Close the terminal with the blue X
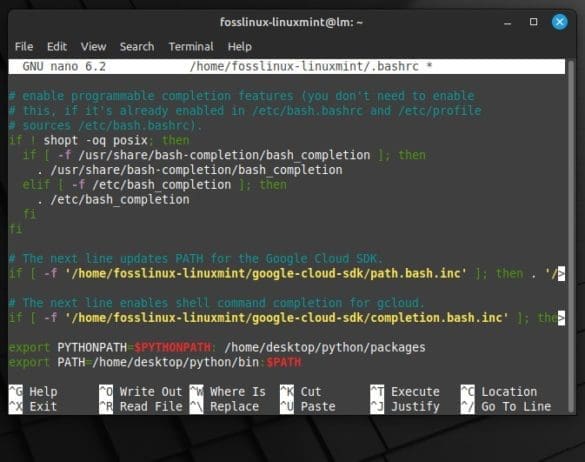This screenshot has height=462, width=585. (560, 22)
